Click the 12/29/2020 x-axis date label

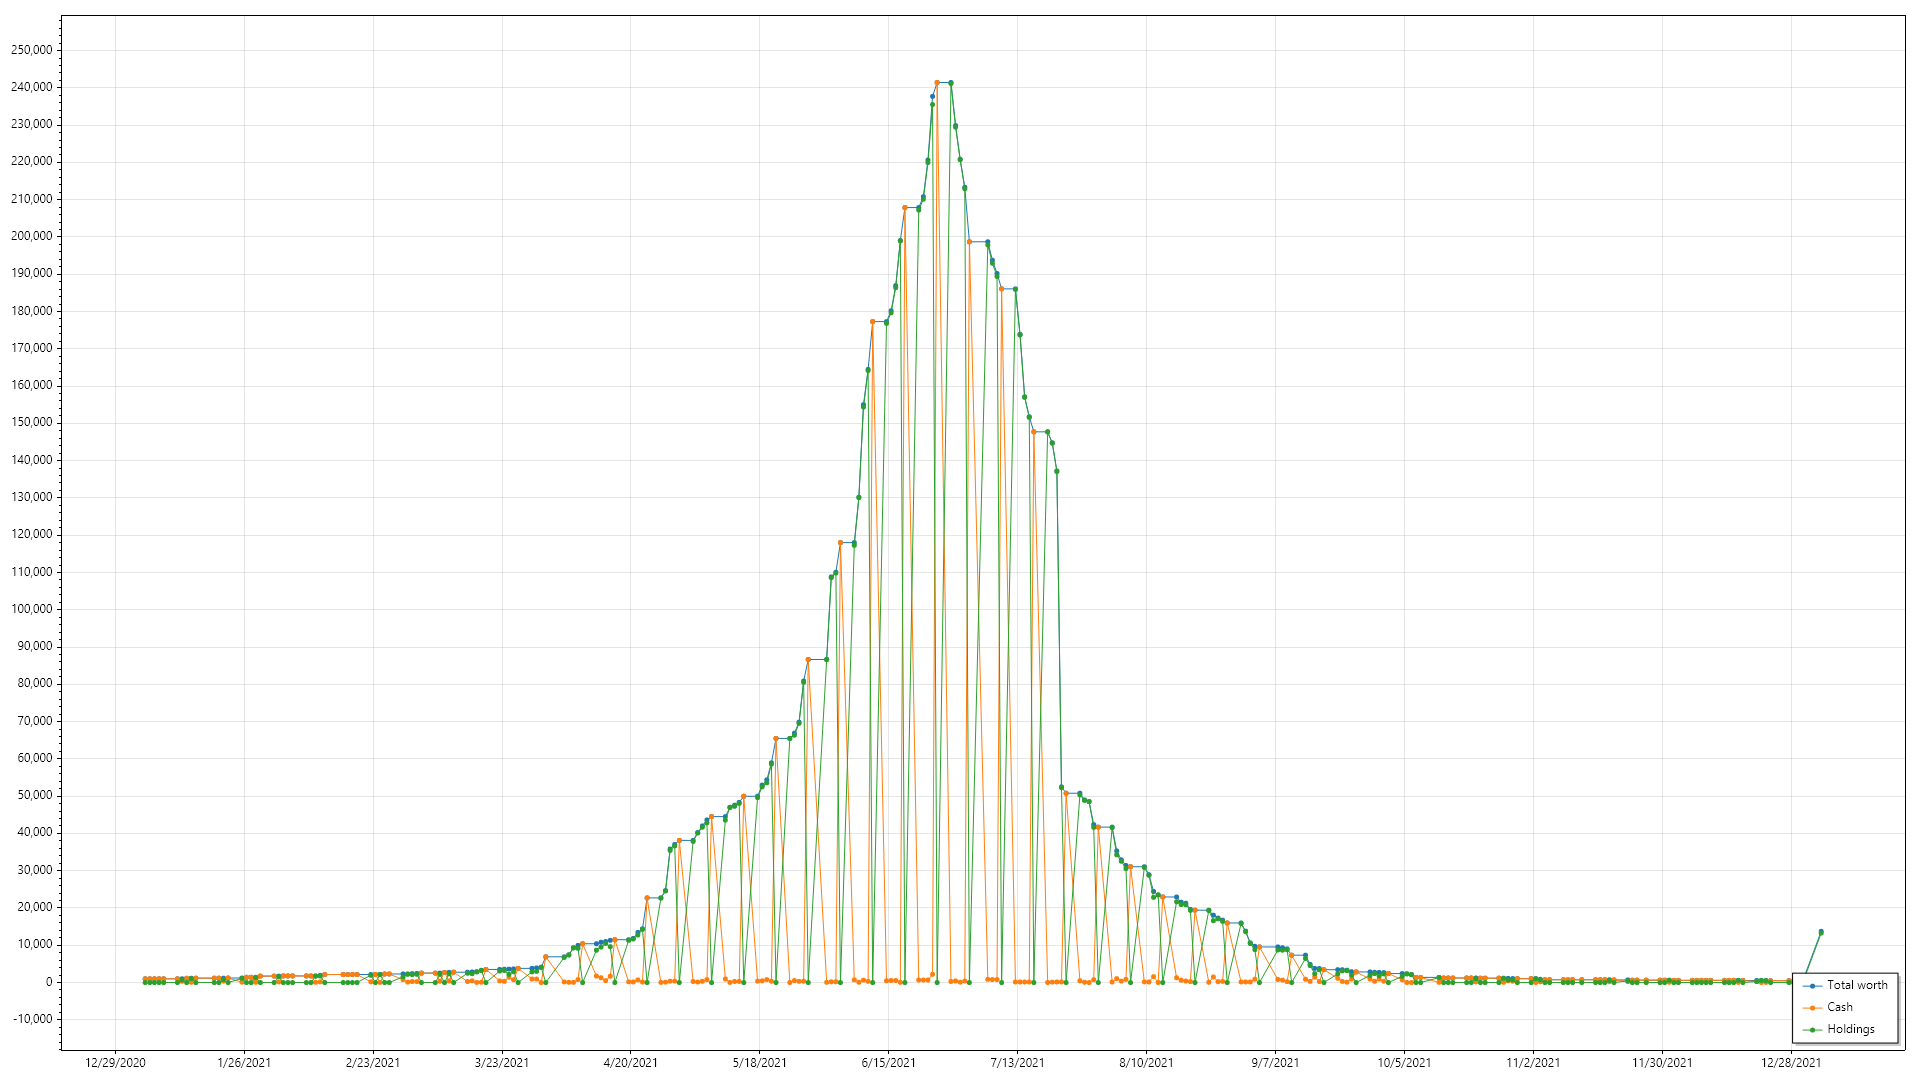tap(115, 1063)
